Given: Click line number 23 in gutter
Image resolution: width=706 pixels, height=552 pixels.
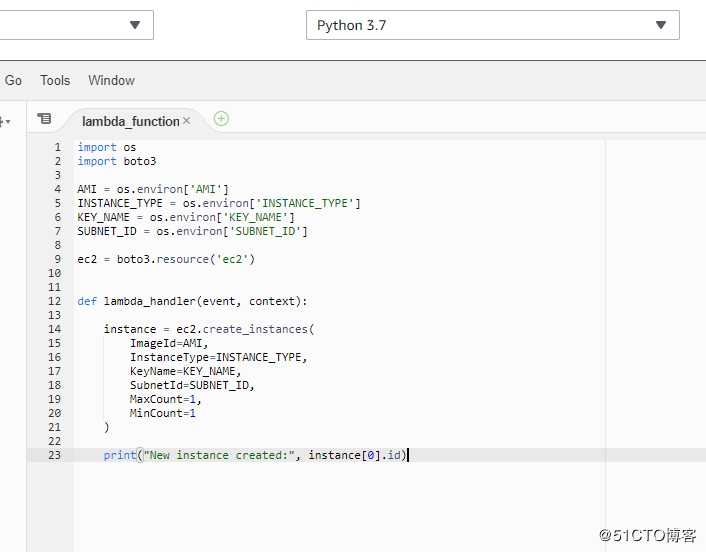Looking at the screenshot, I should pyautogui.click(x=54, y=455).
